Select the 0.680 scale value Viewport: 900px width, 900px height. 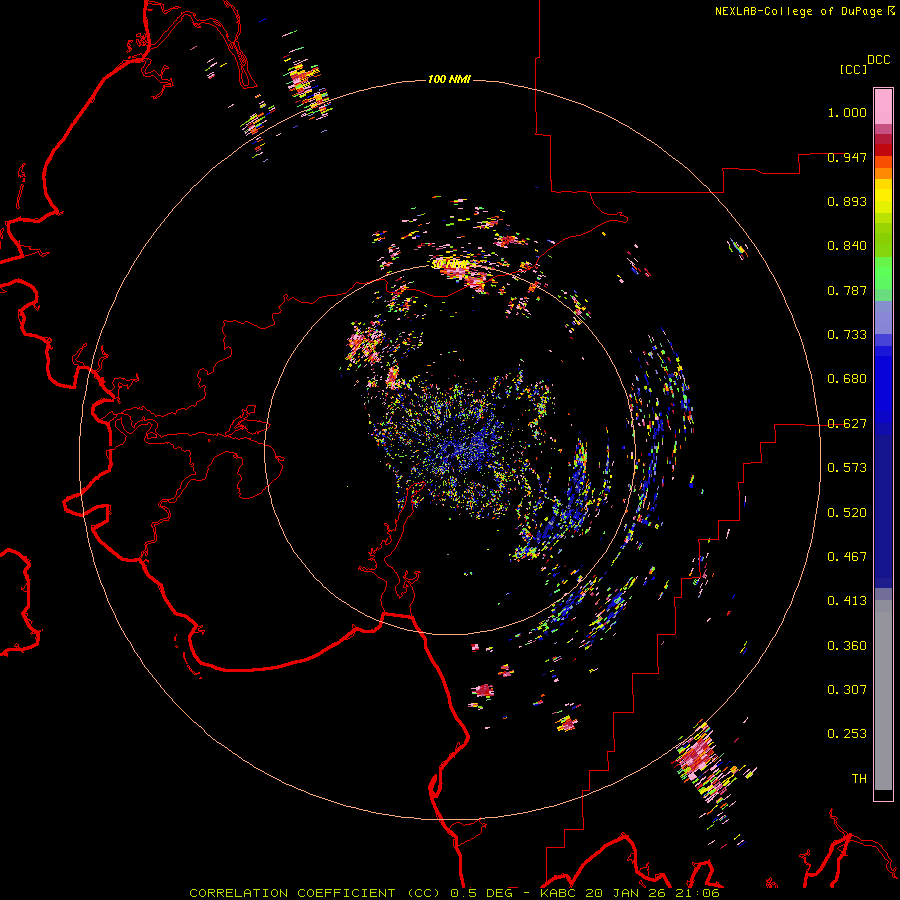[847, 379]
